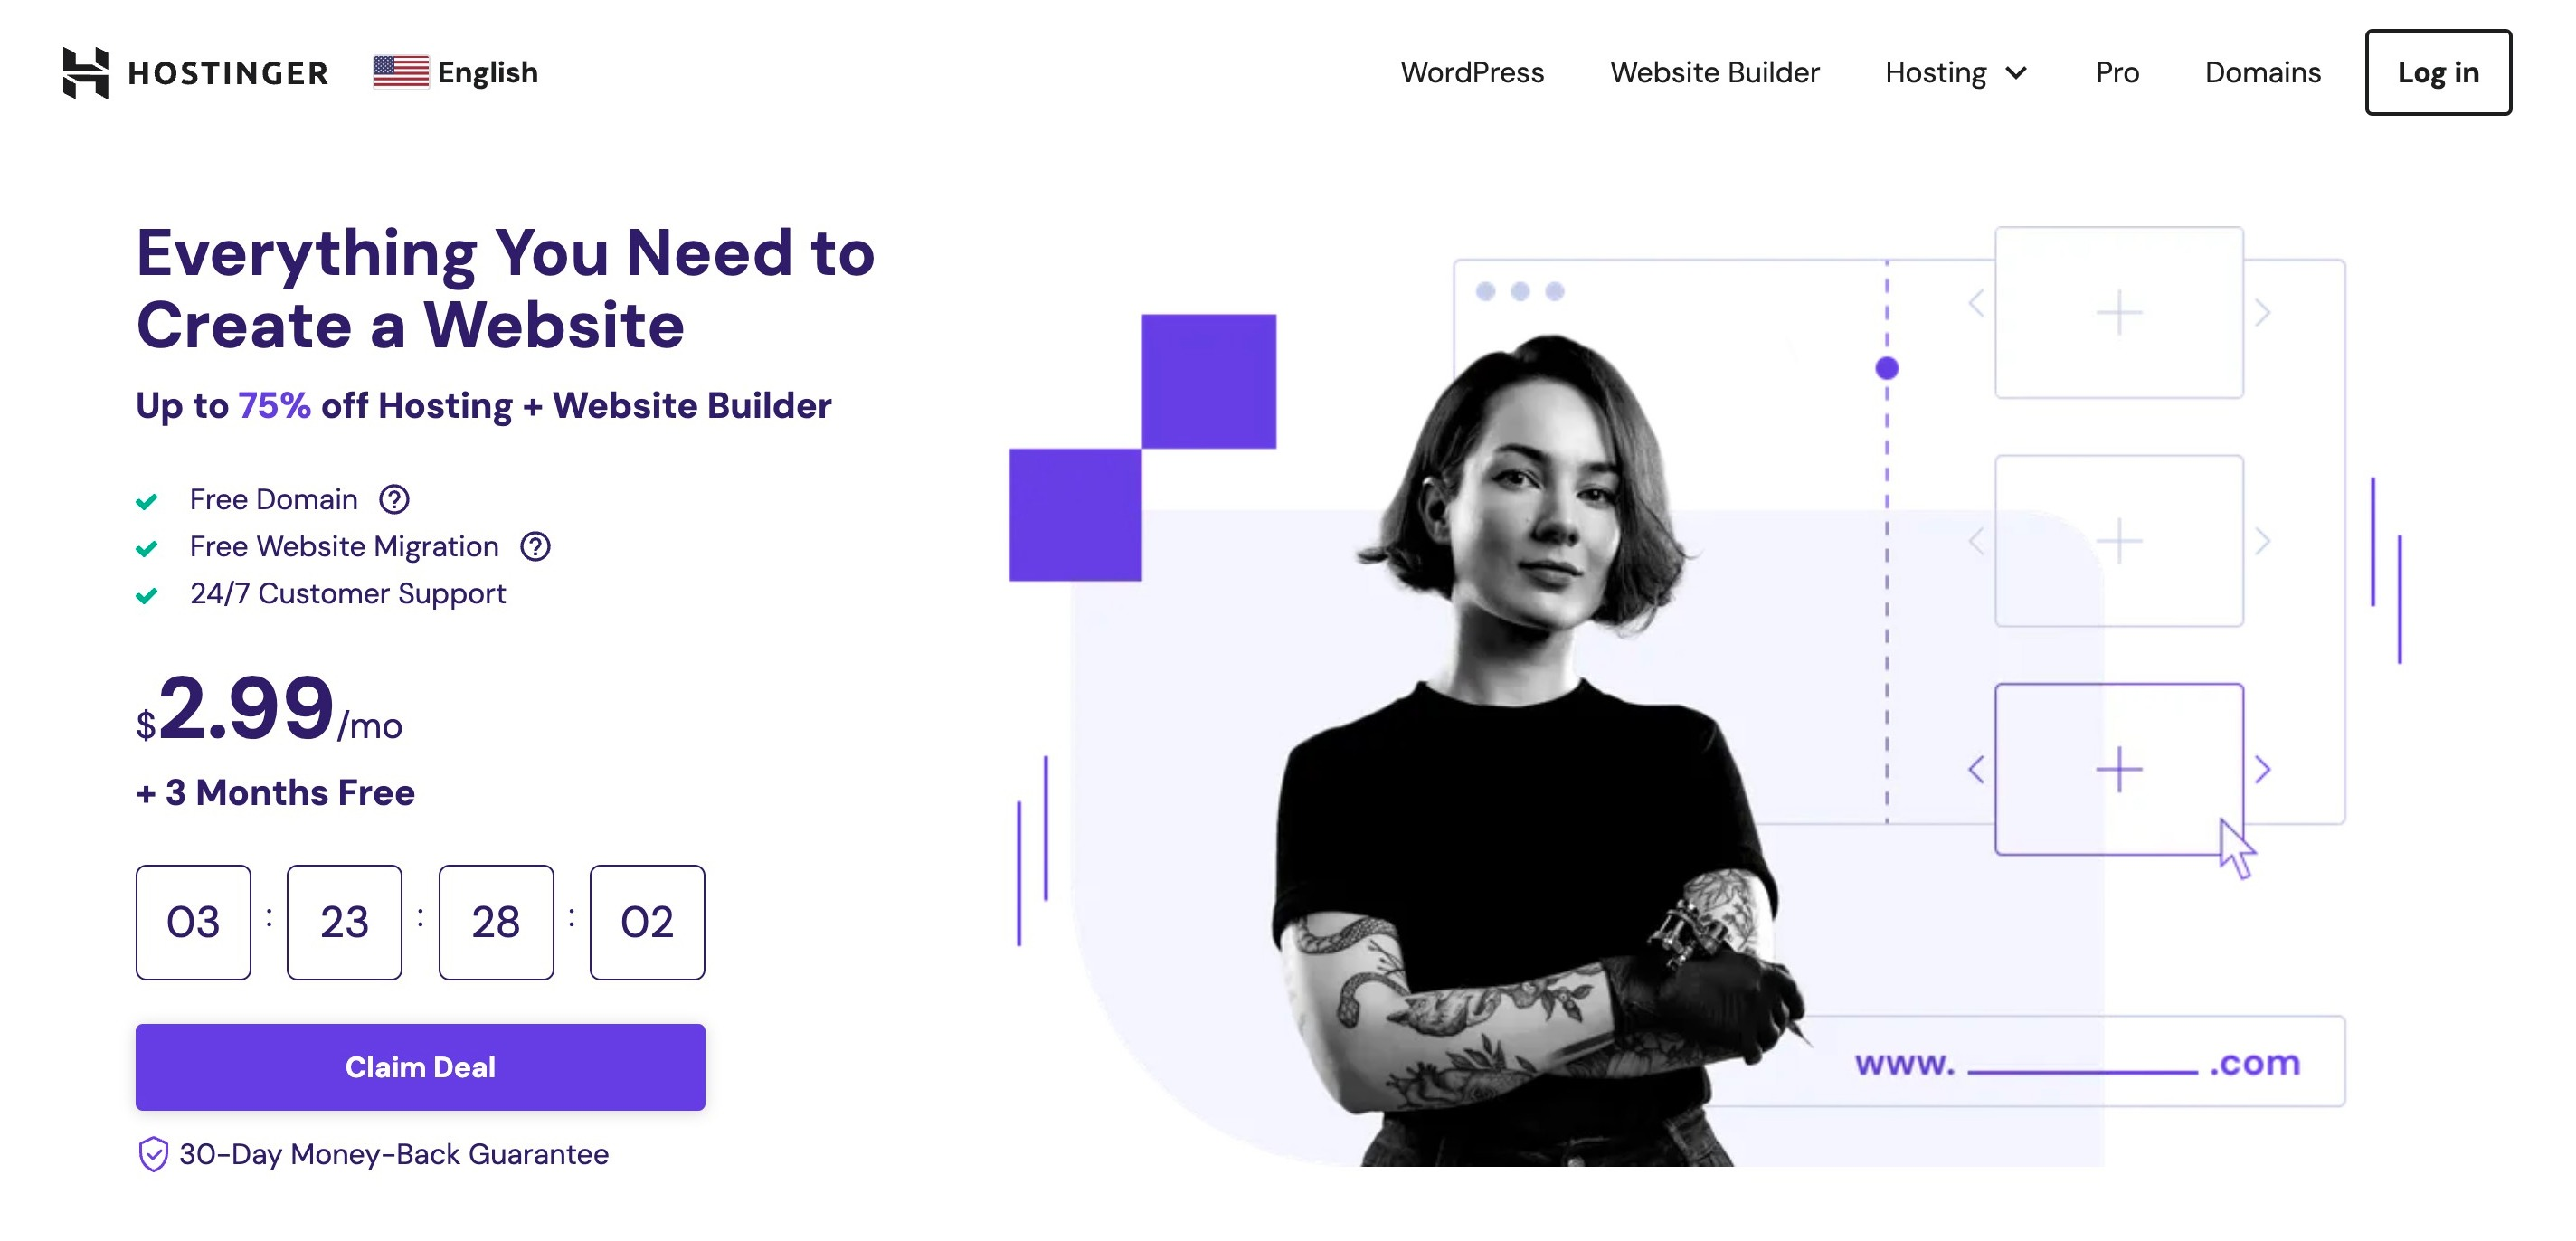This screenshot has height=1241, width=2576.
Task: Select the Website Builder menu item
Action: point(1715,71)
